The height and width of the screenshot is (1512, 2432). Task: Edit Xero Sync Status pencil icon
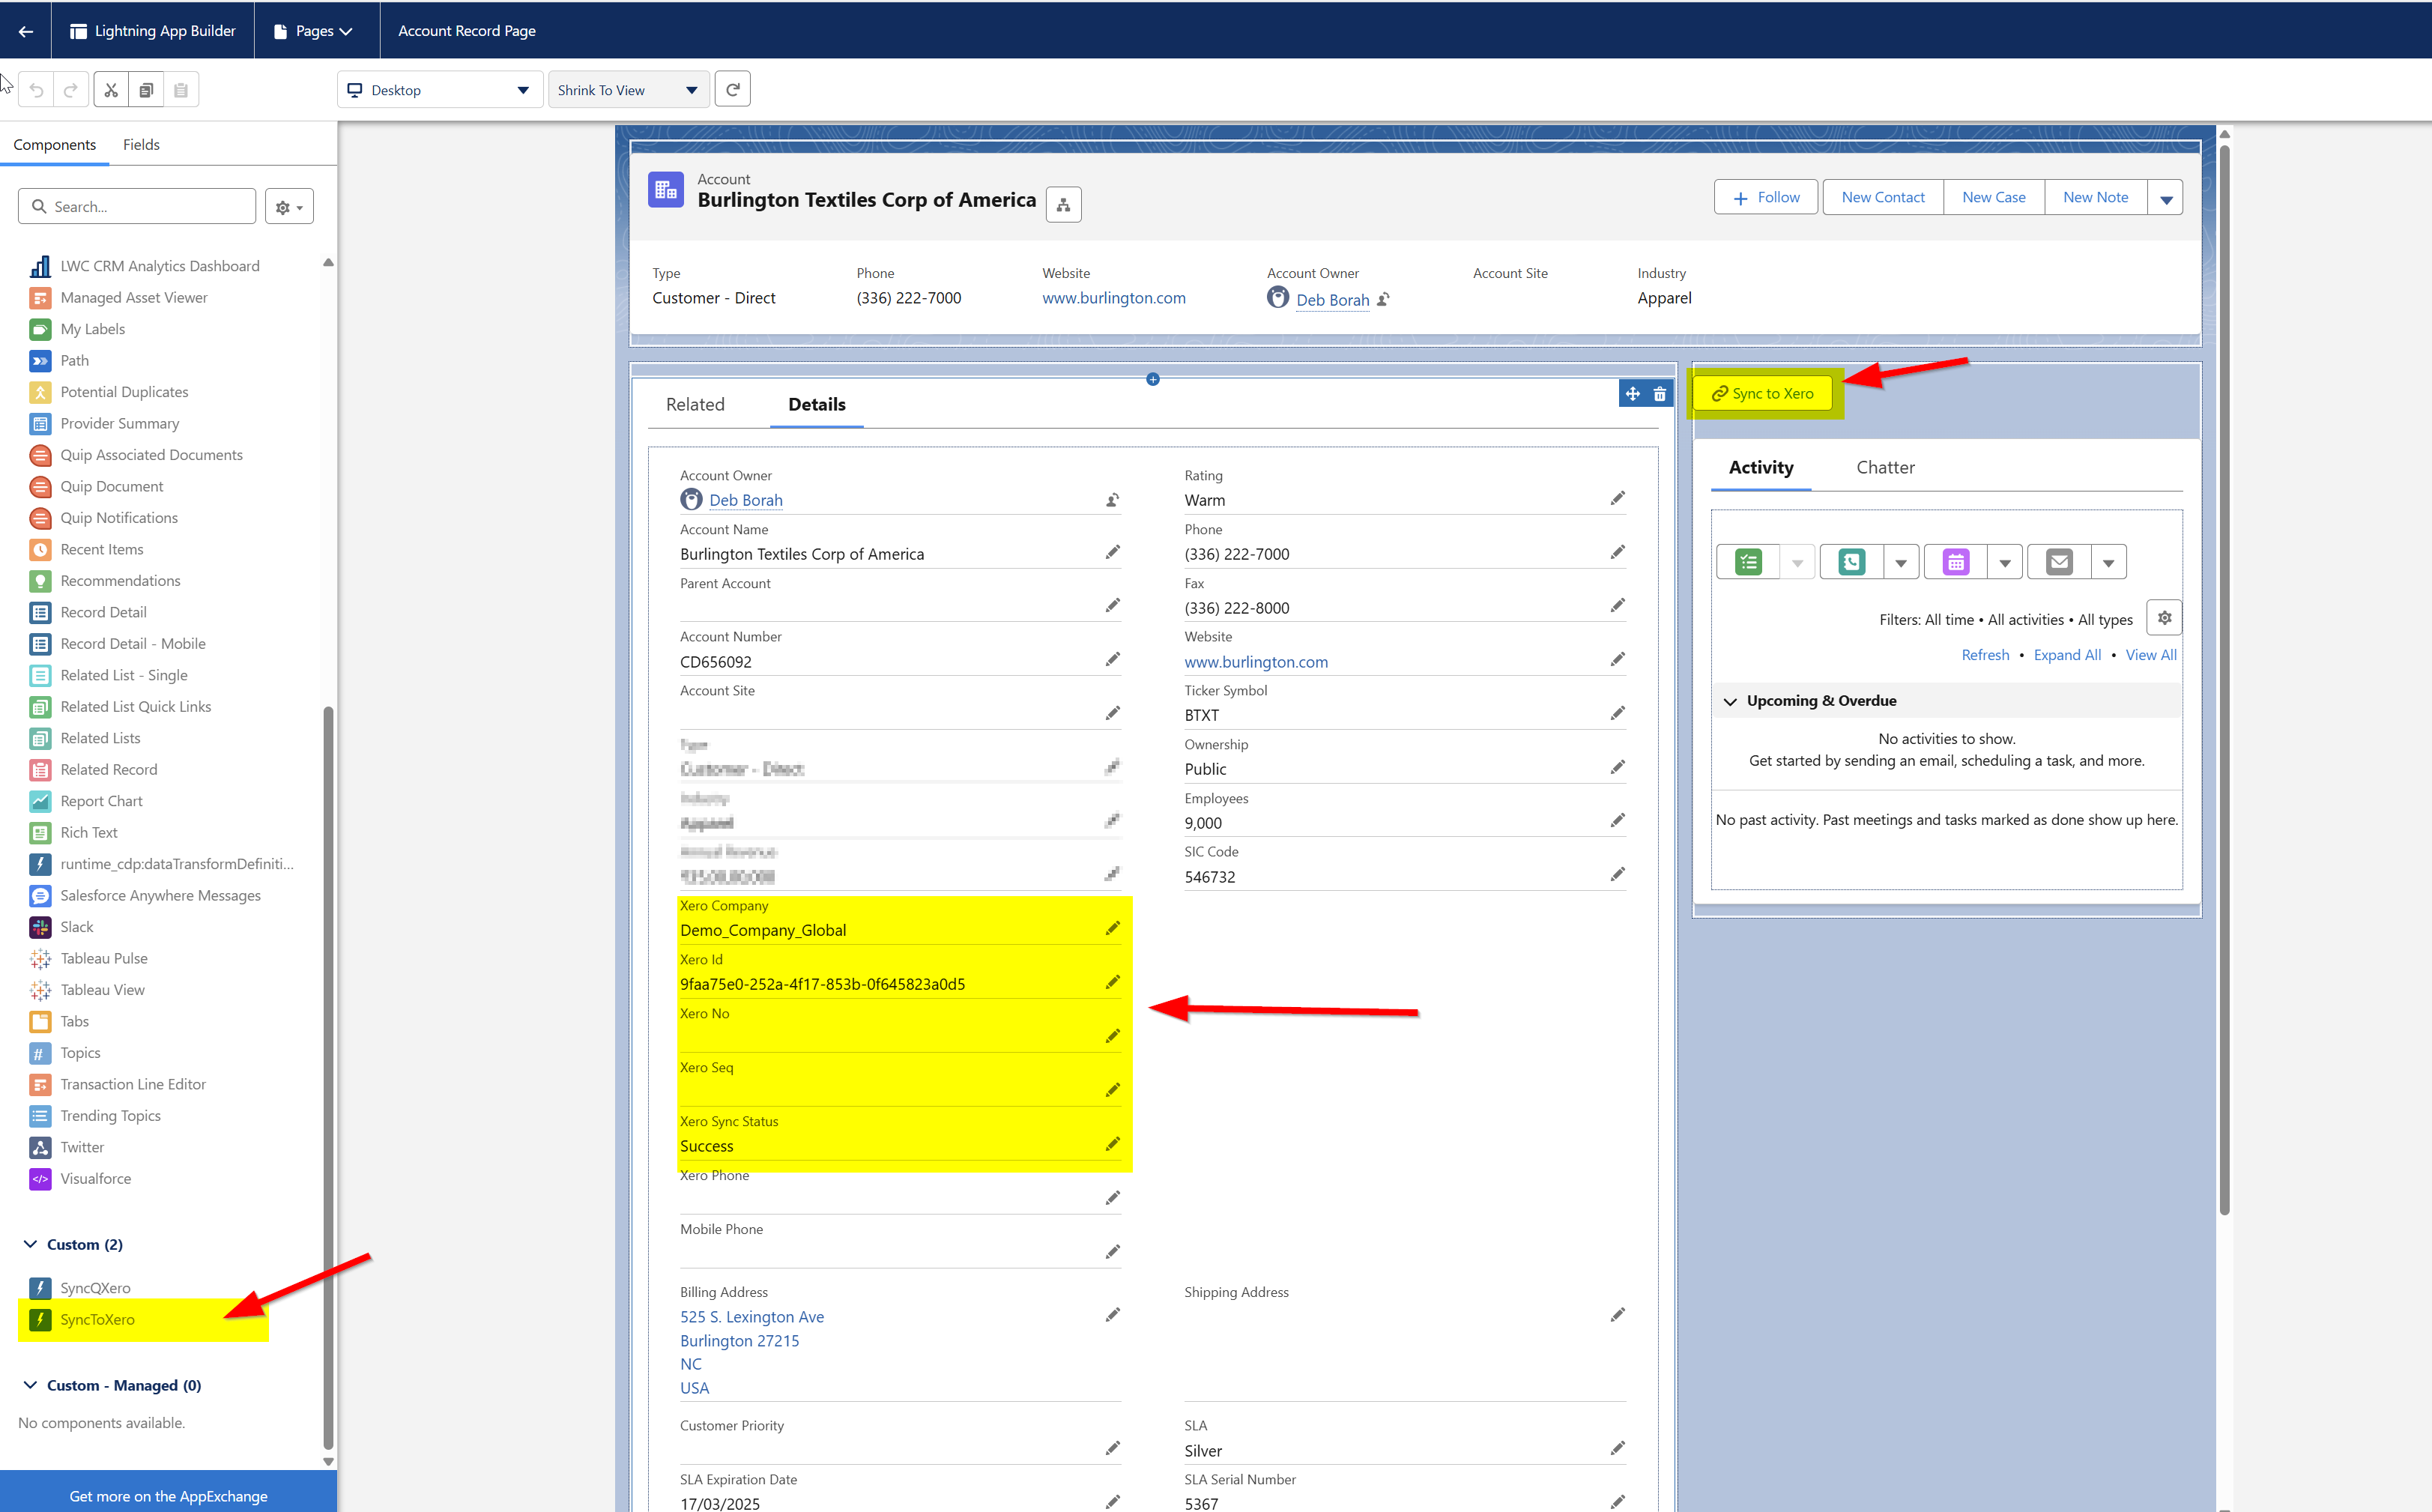pos(1112,1144)
